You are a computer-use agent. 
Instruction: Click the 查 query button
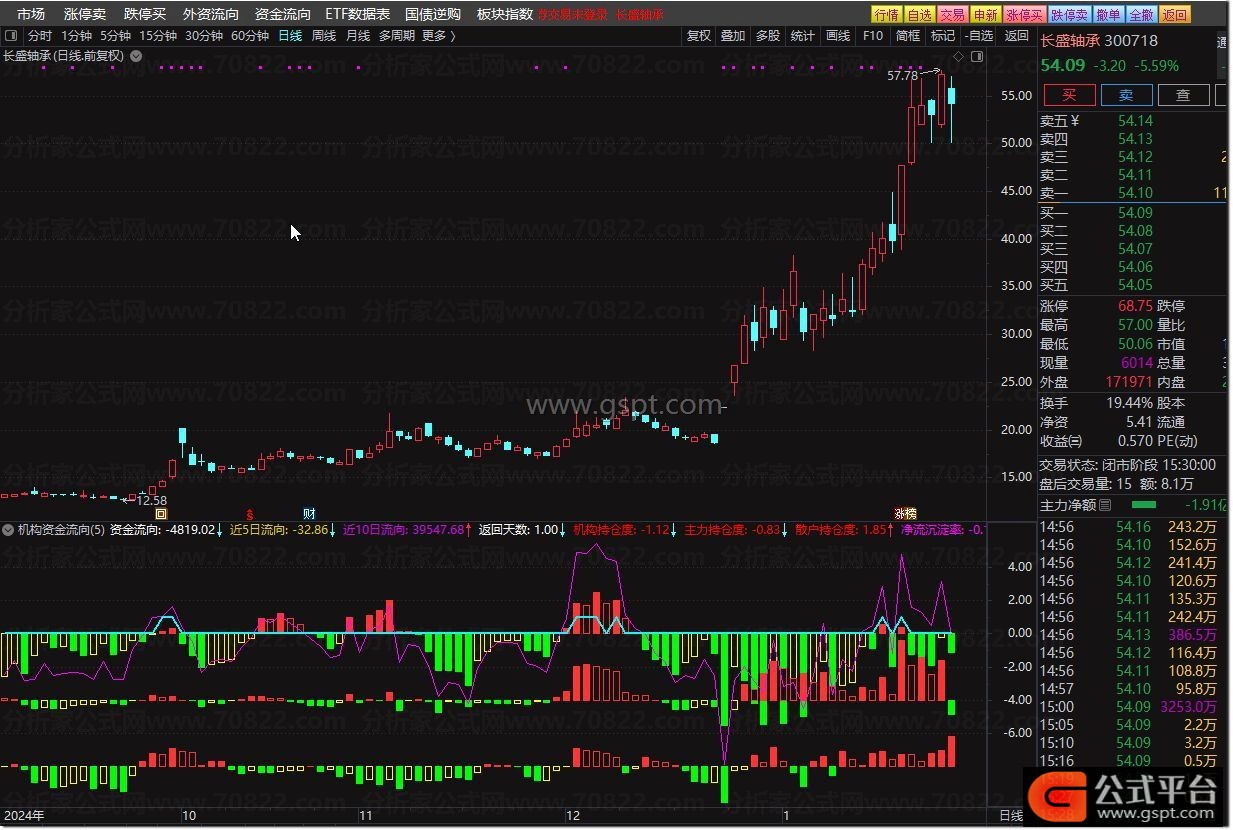[x=1183, y=95]
